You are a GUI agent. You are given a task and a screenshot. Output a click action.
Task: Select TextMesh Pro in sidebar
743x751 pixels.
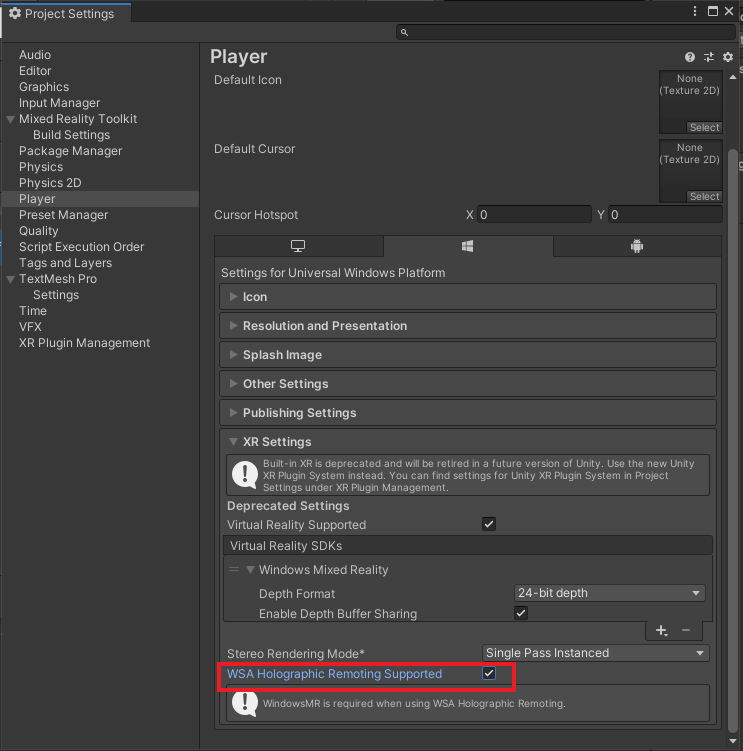tap(58, 279)
